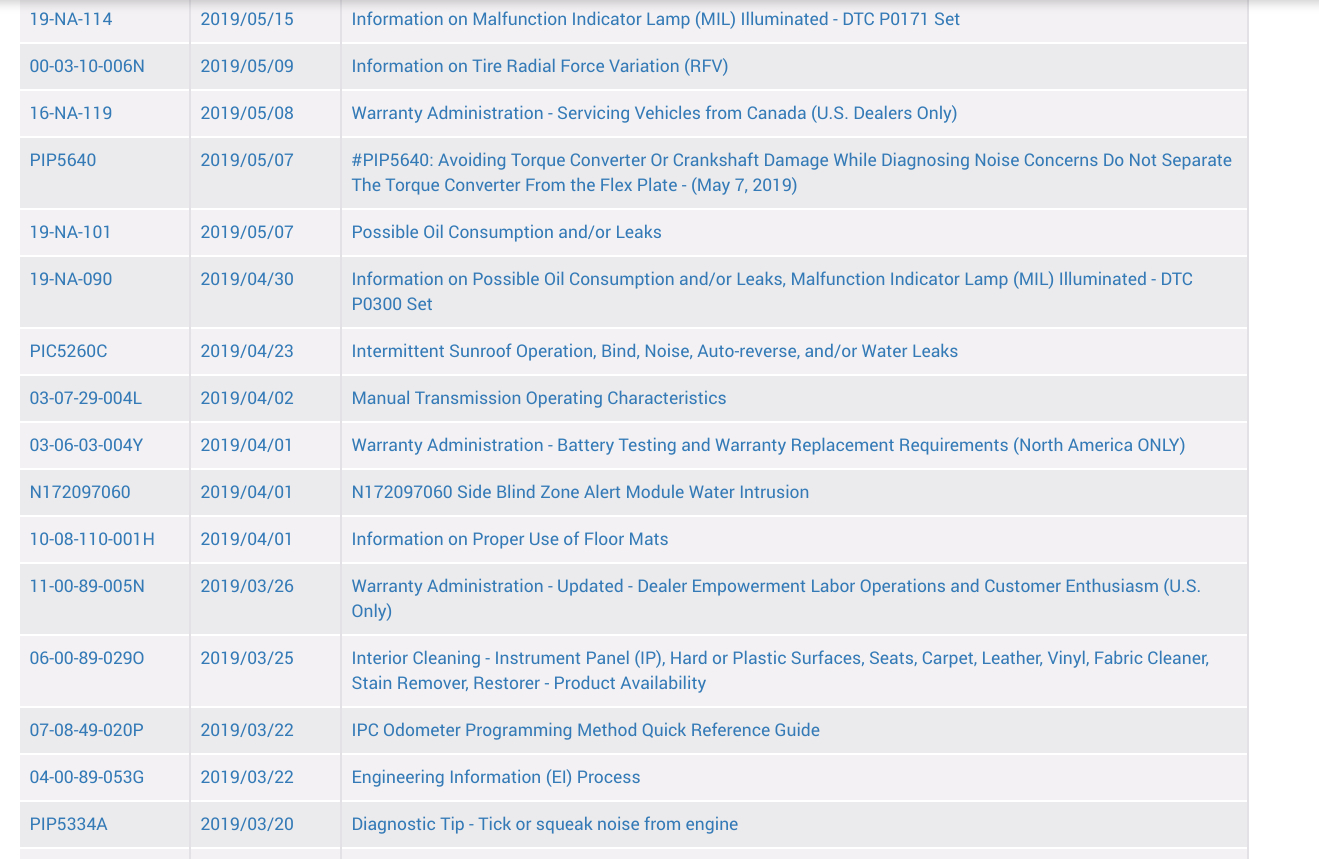Click the date 2019/05/09
This screenshot has height=859, width=1319.
pos(247,66)
